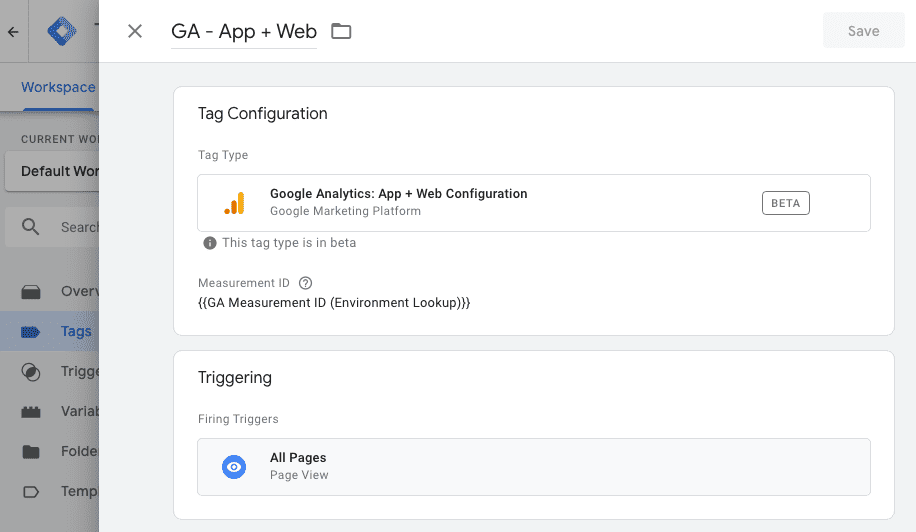916x532 pixels.
Task: Open Folders in the sidebar menu
Action: tap(50, 451)
